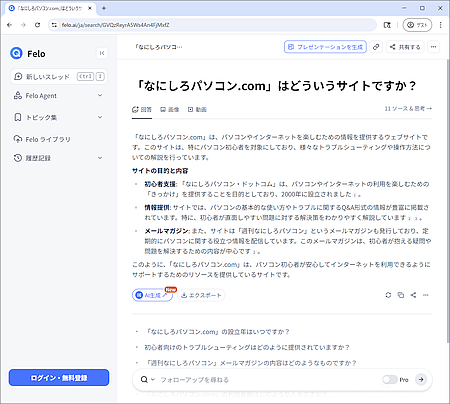Click プレゼンテーションを生成 button
The image size is (450, 404).
325,47
